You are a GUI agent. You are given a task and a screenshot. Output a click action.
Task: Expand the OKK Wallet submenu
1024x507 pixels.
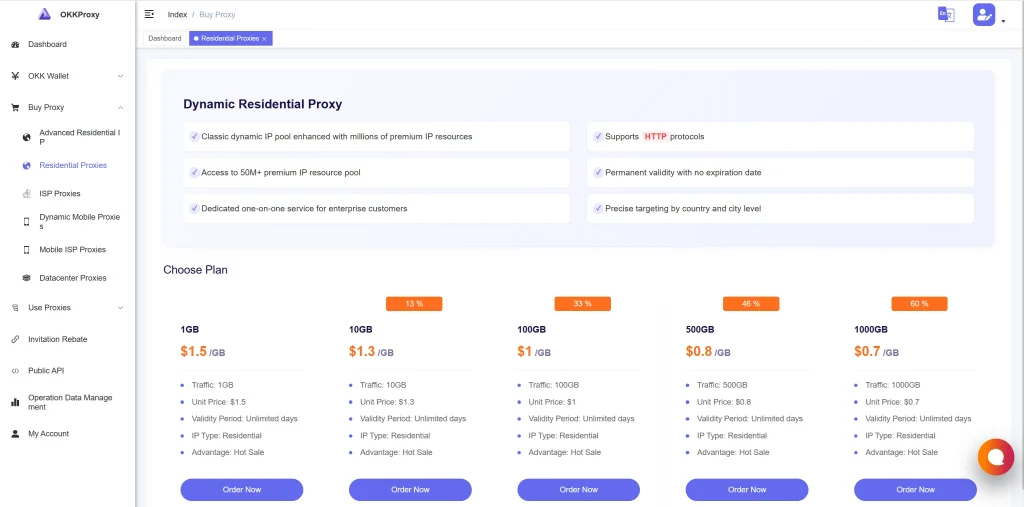[120, 76]
